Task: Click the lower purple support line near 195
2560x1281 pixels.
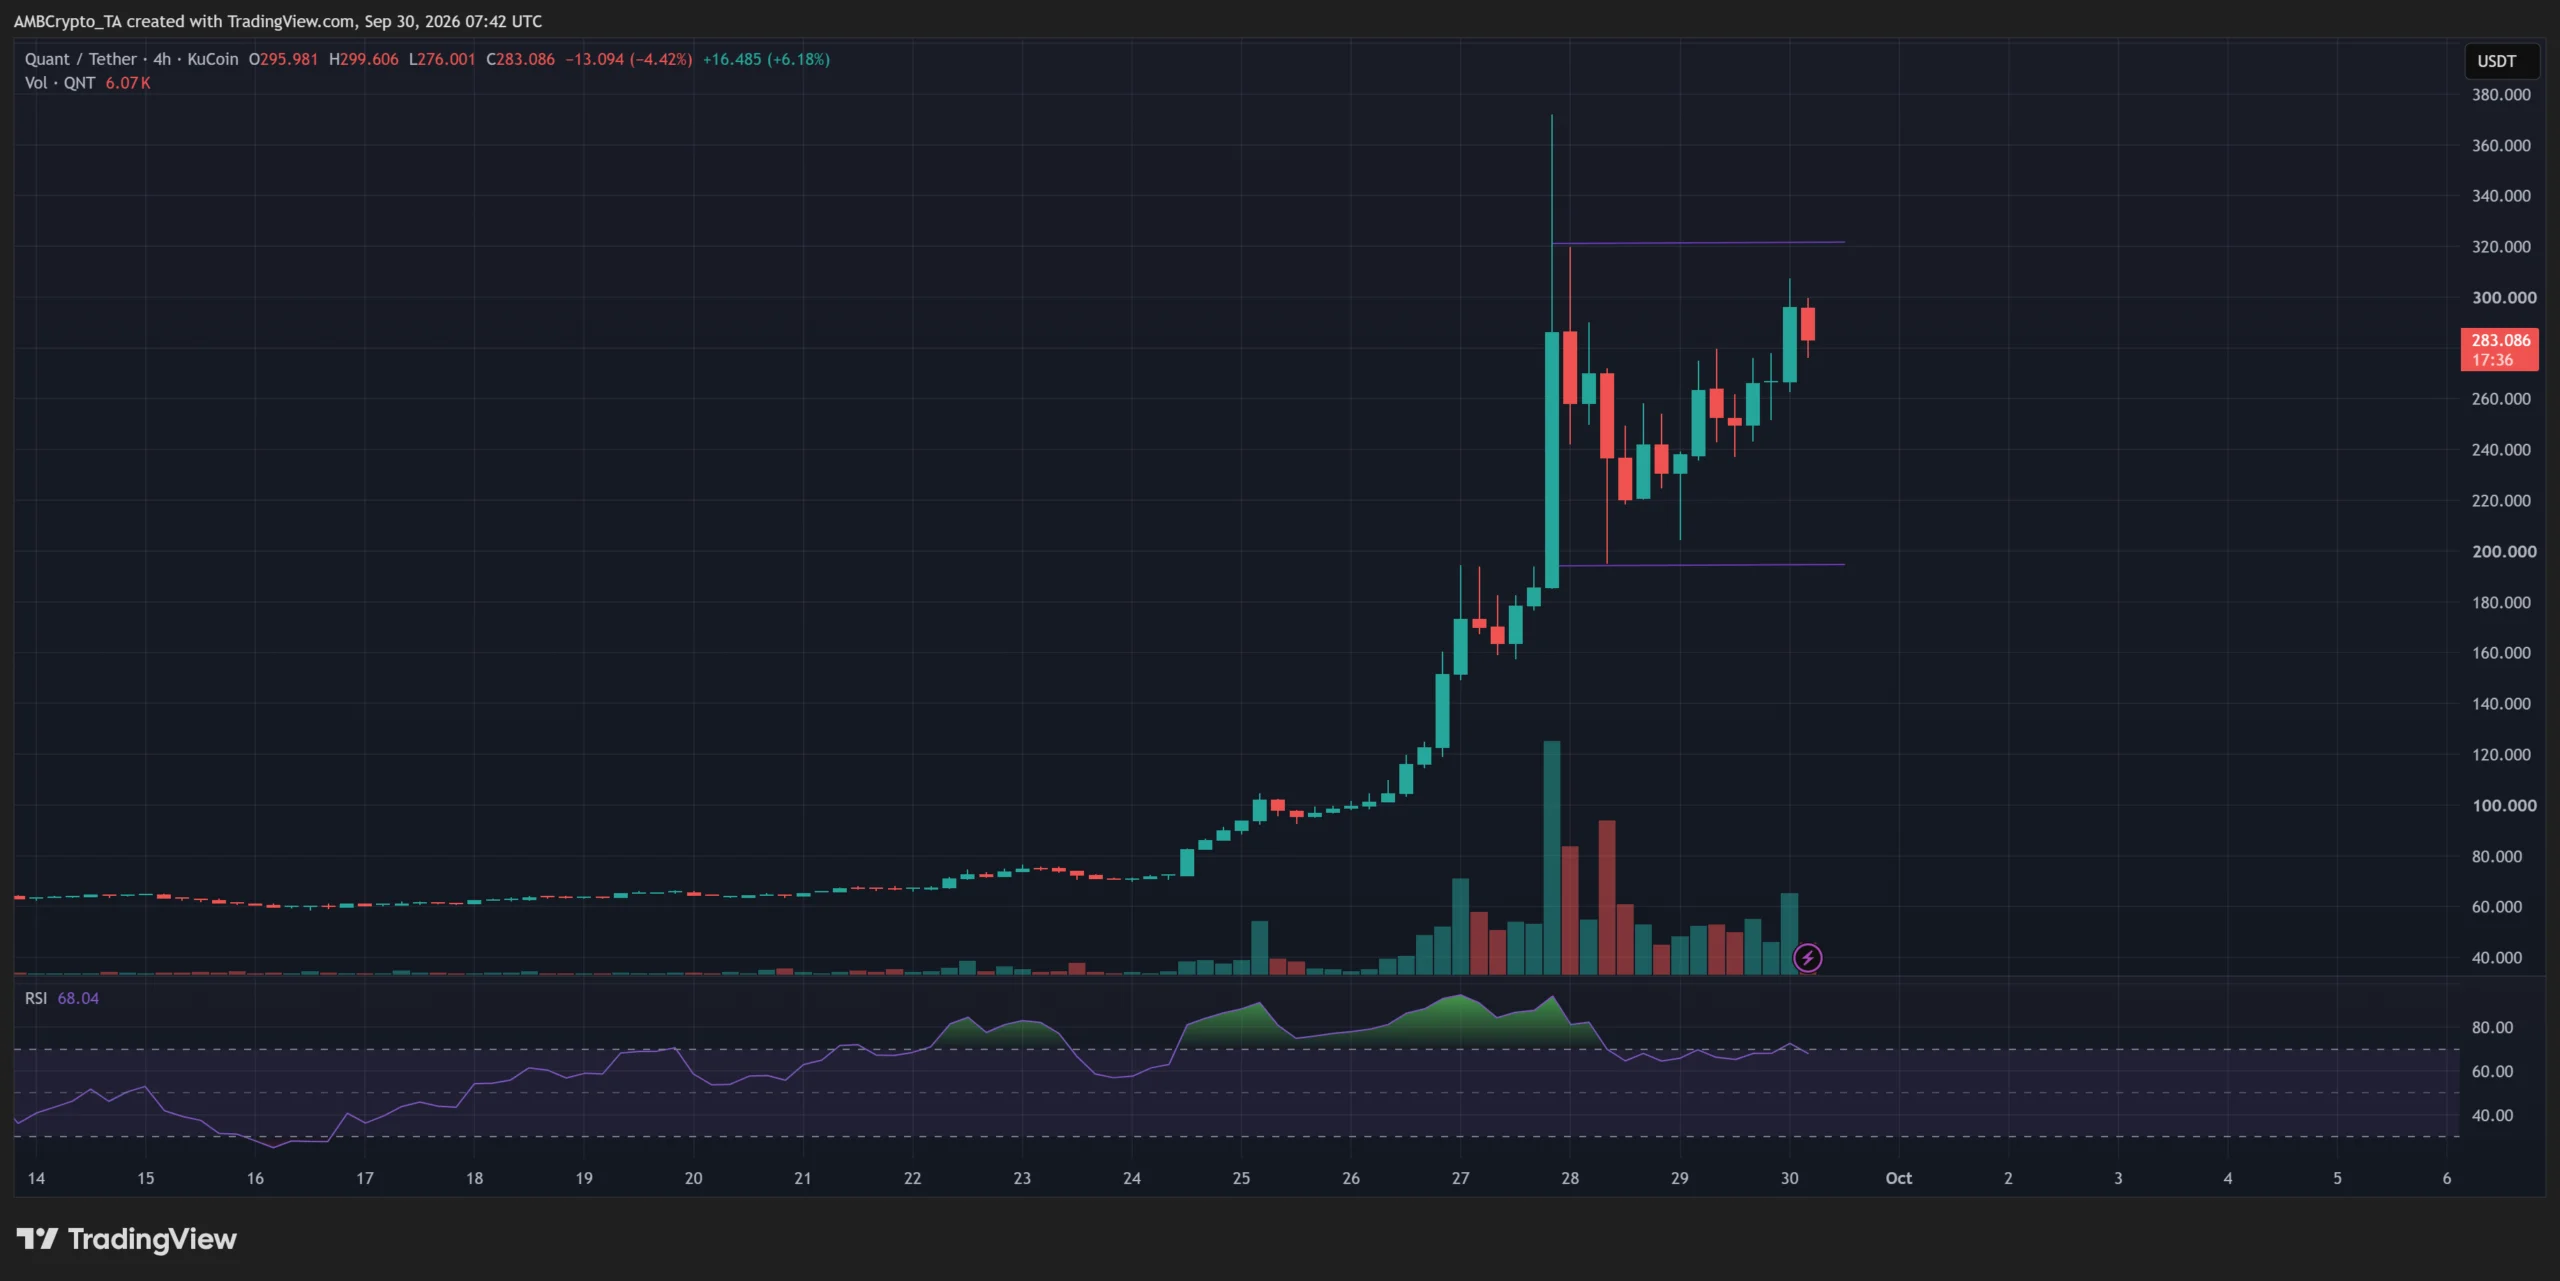Action: (x=1702, y=565)
